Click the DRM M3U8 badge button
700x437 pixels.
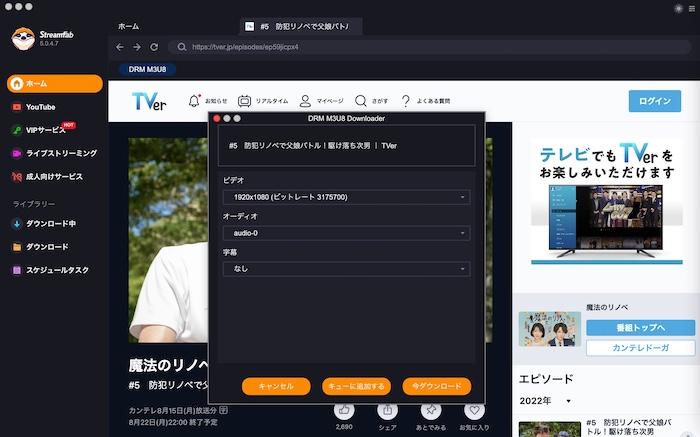[147, 70]
